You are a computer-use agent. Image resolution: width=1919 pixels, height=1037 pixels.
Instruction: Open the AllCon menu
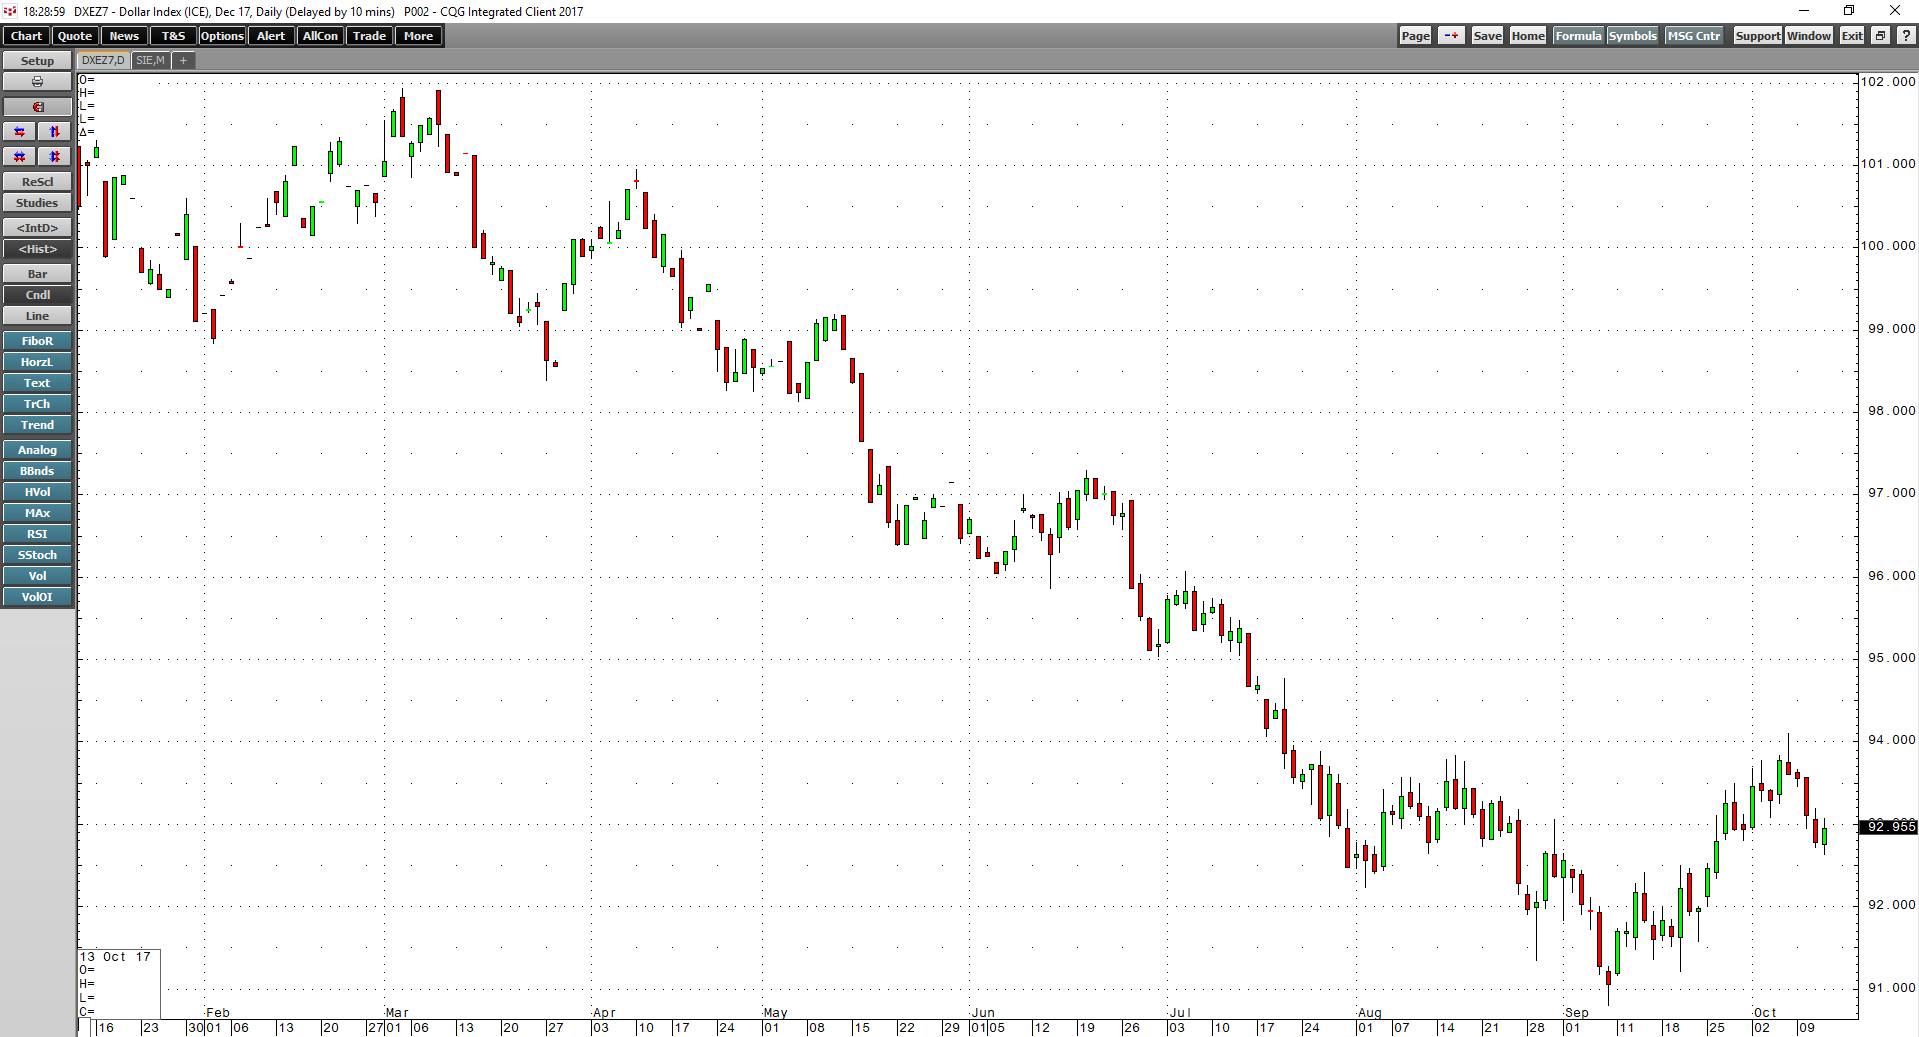pyautogui.click(x=320, y=36)
